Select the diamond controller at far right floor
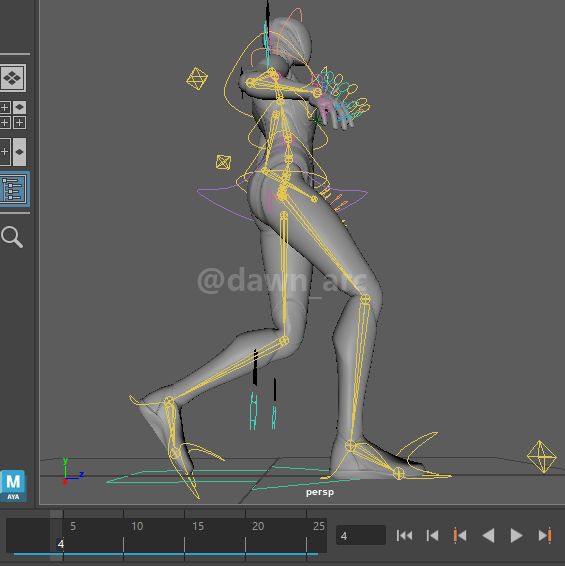 point(542,457)
